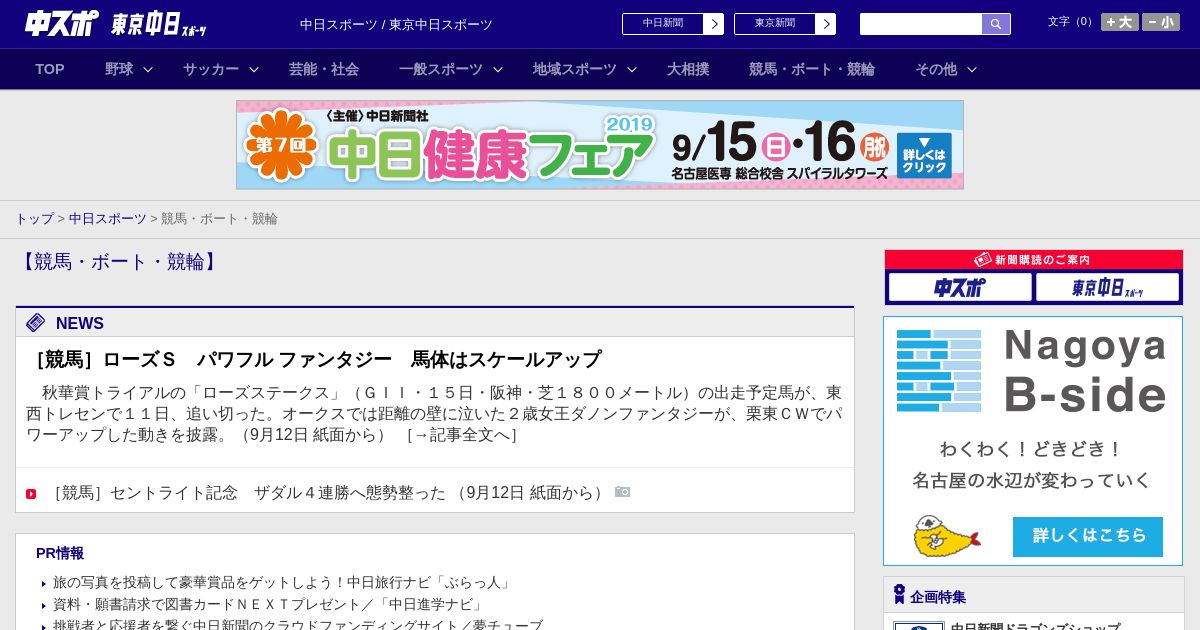Click the Chunichi Sports logo in the header
Viewport: 1200px width, 630px height.
pyautogui.click(x=62, y=23)
